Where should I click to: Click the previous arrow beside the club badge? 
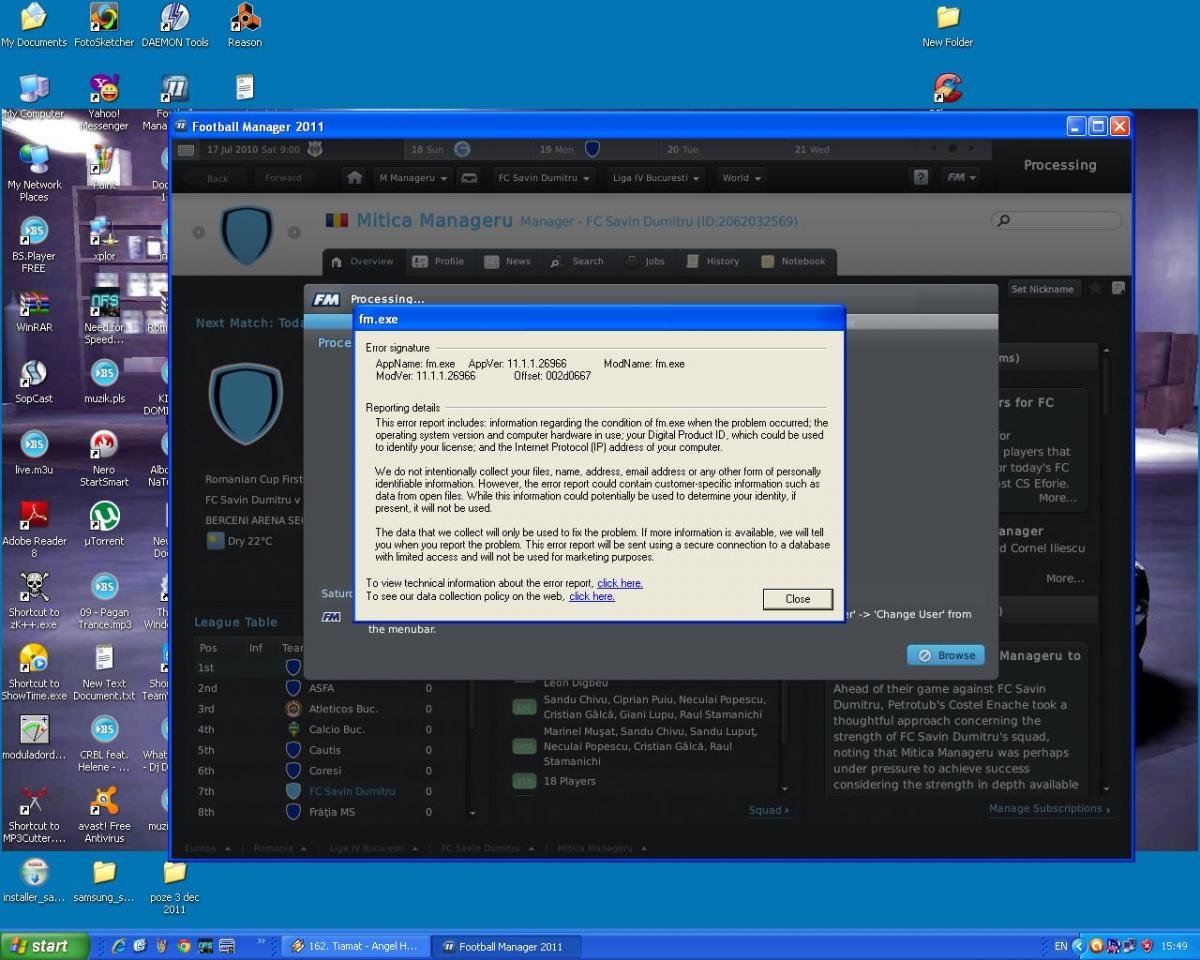[x=198, y=232]
